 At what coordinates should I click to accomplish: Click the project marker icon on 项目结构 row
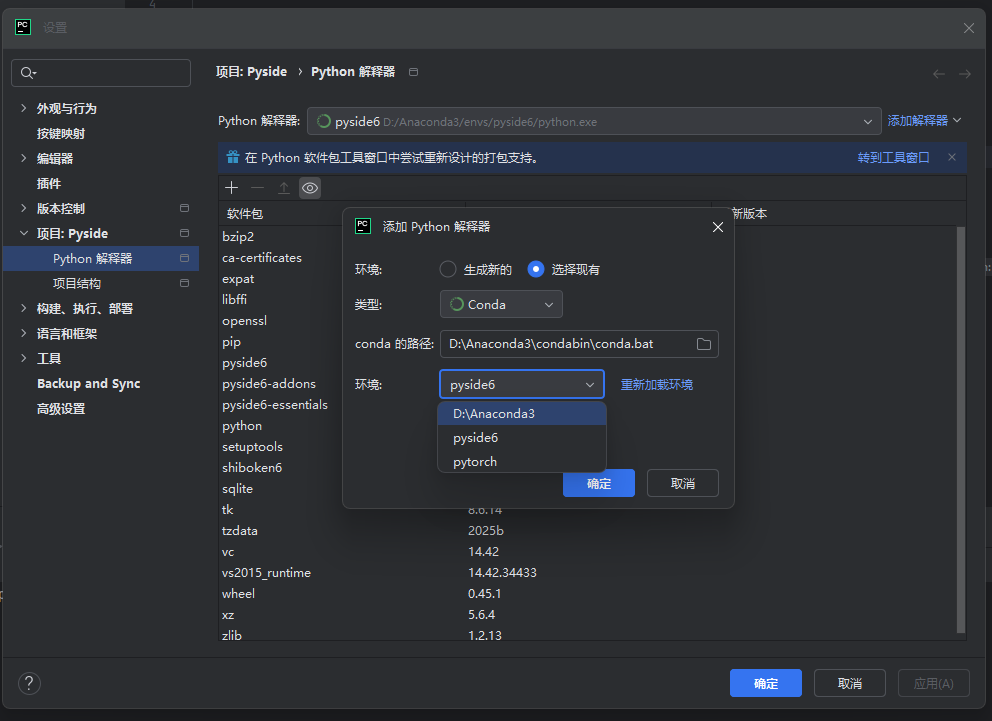pos(184,283)
